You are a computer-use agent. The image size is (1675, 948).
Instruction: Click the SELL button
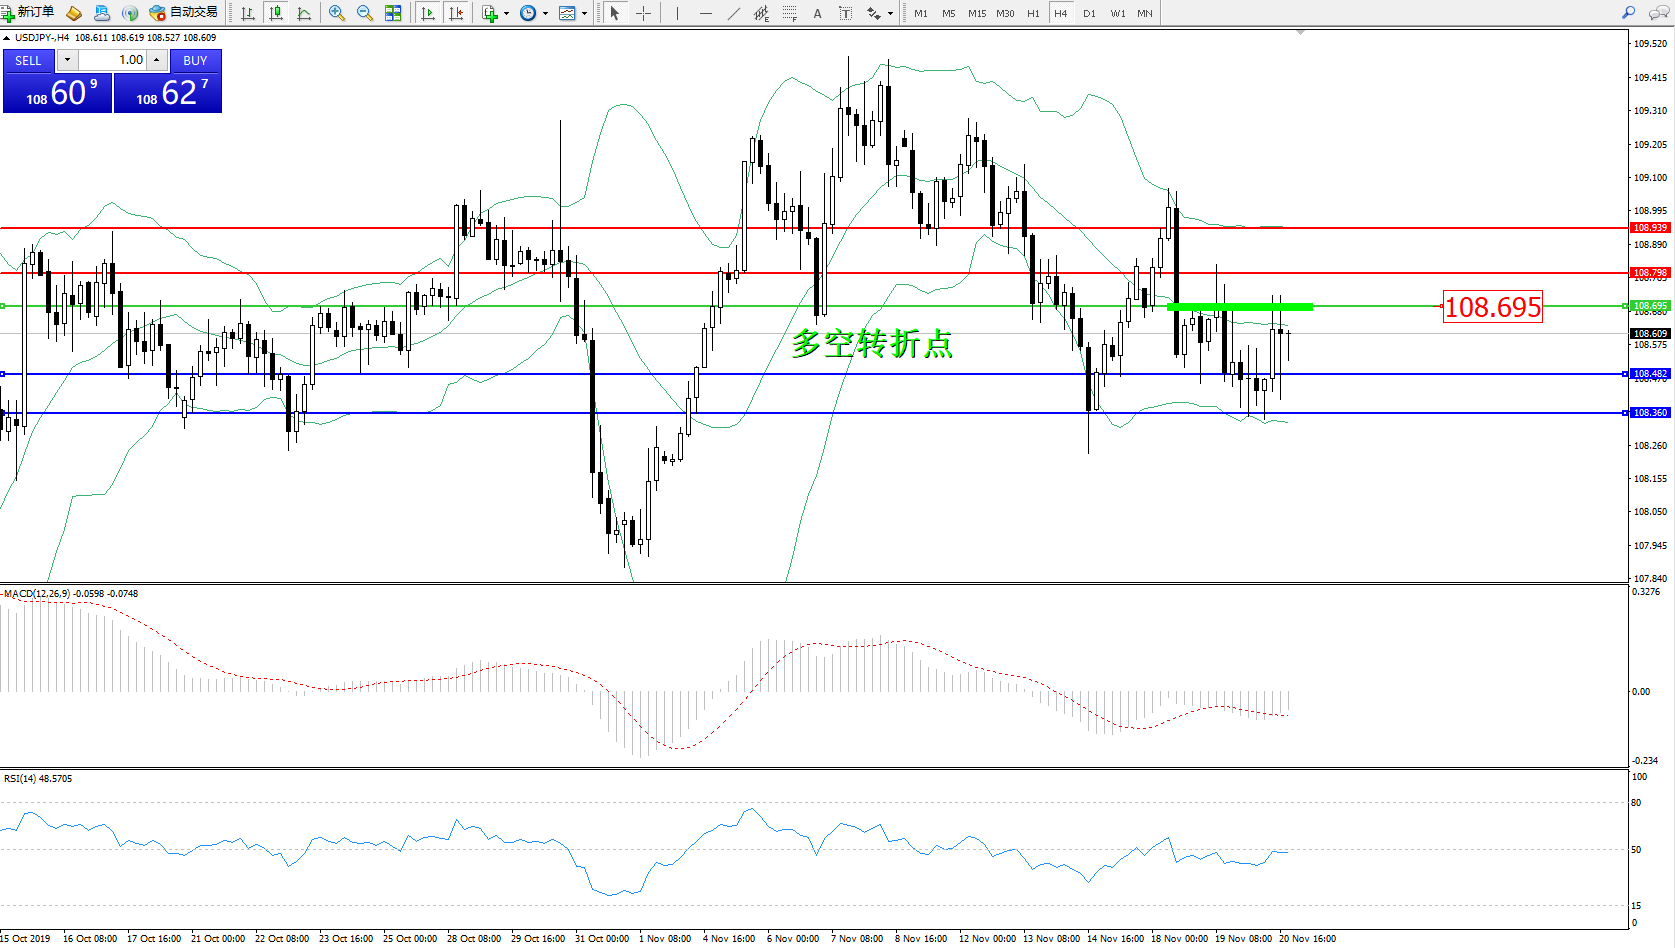click(28, 61)
